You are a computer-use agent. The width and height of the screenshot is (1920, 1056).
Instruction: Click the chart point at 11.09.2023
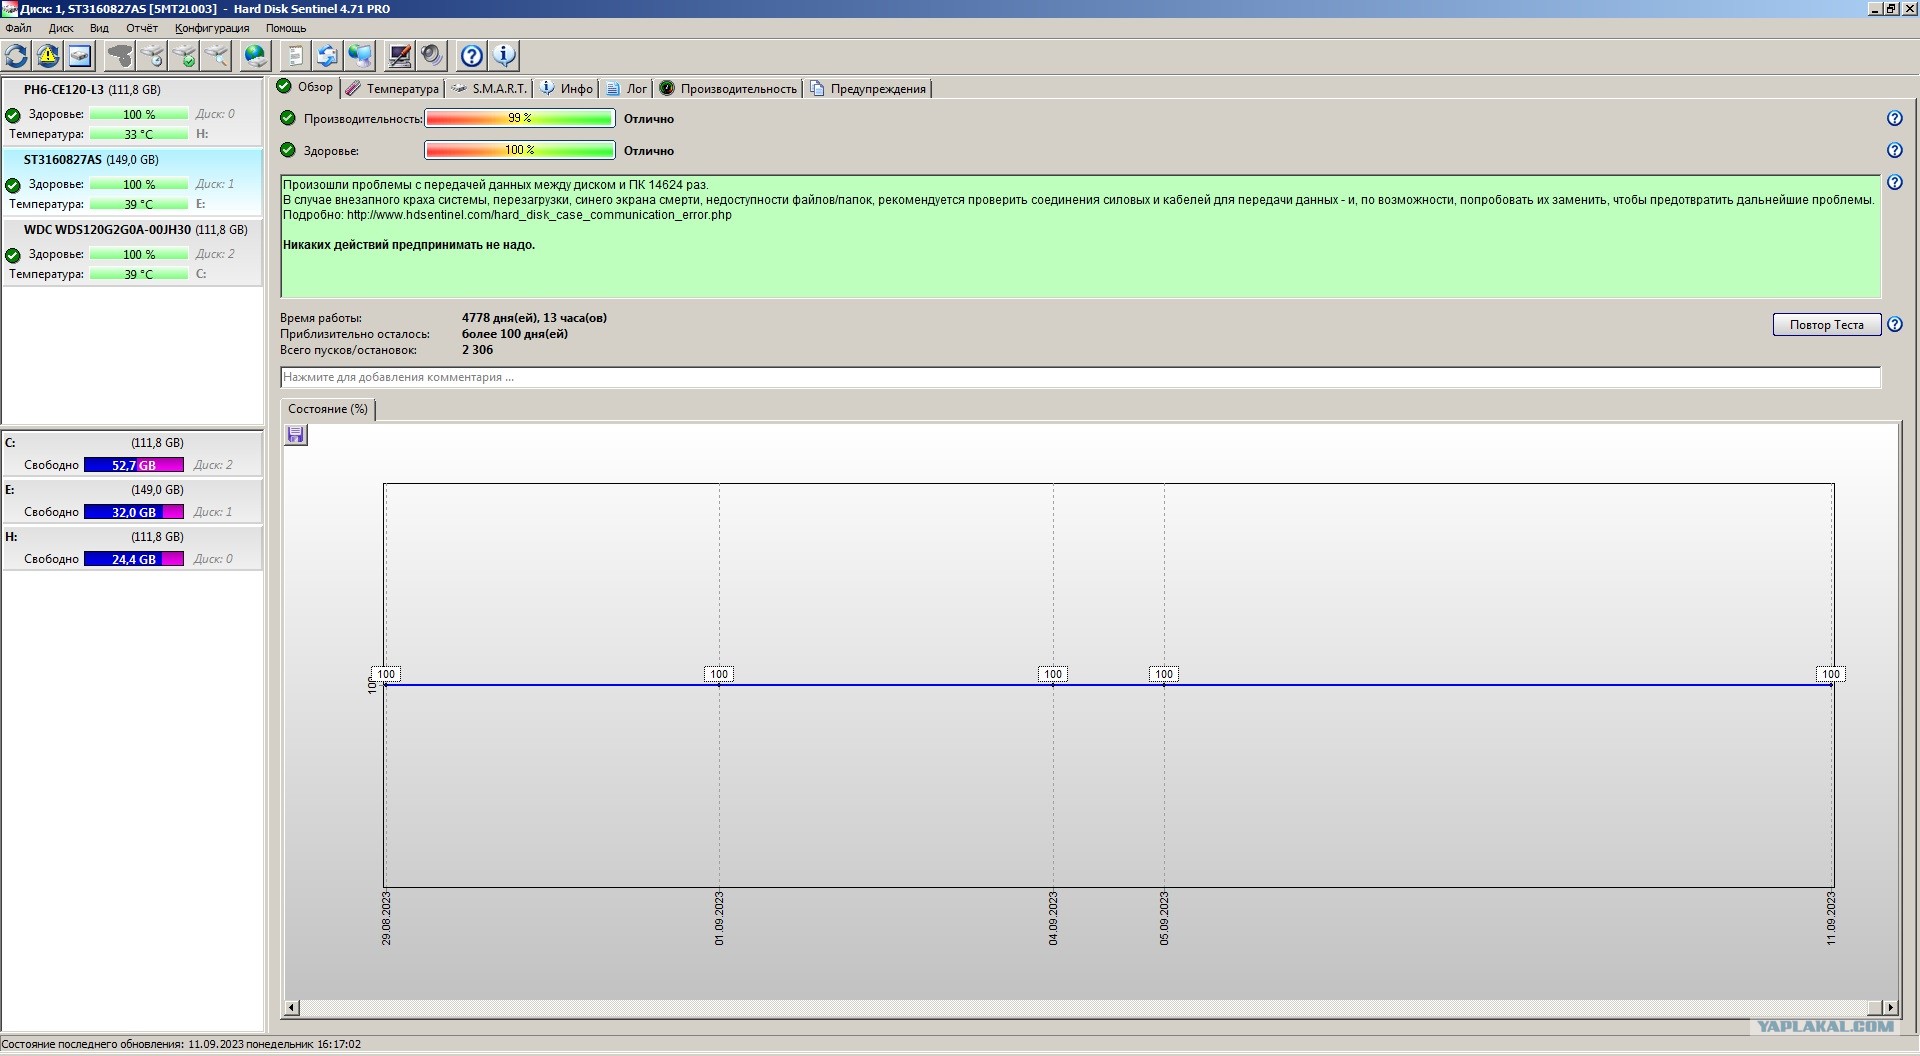(x=1831, y=685)
